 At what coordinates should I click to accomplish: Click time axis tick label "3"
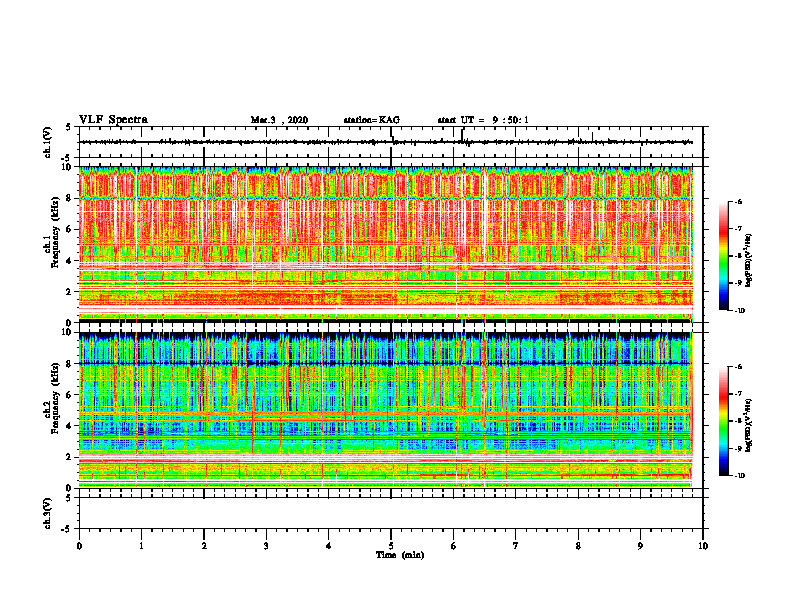266,546
